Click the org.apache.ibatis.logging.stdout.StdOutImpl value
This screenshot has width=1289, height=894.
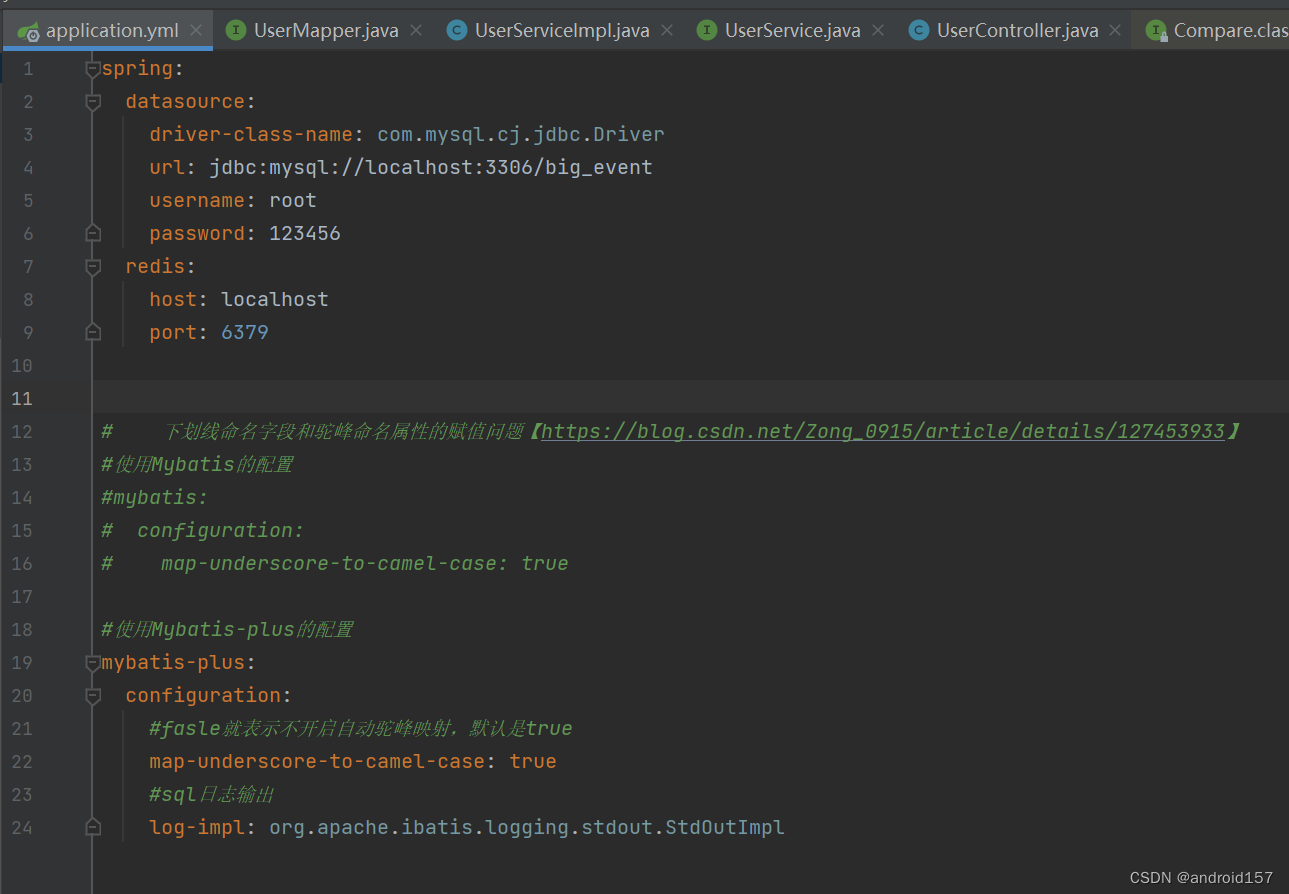(x=527, y=827)
